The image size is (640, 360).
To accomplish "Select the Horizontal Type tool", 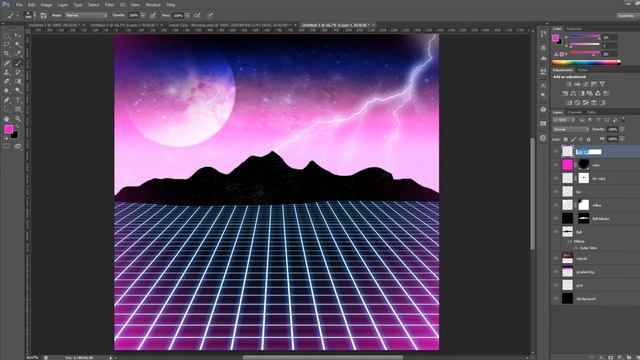I will [x=18, y=100].
